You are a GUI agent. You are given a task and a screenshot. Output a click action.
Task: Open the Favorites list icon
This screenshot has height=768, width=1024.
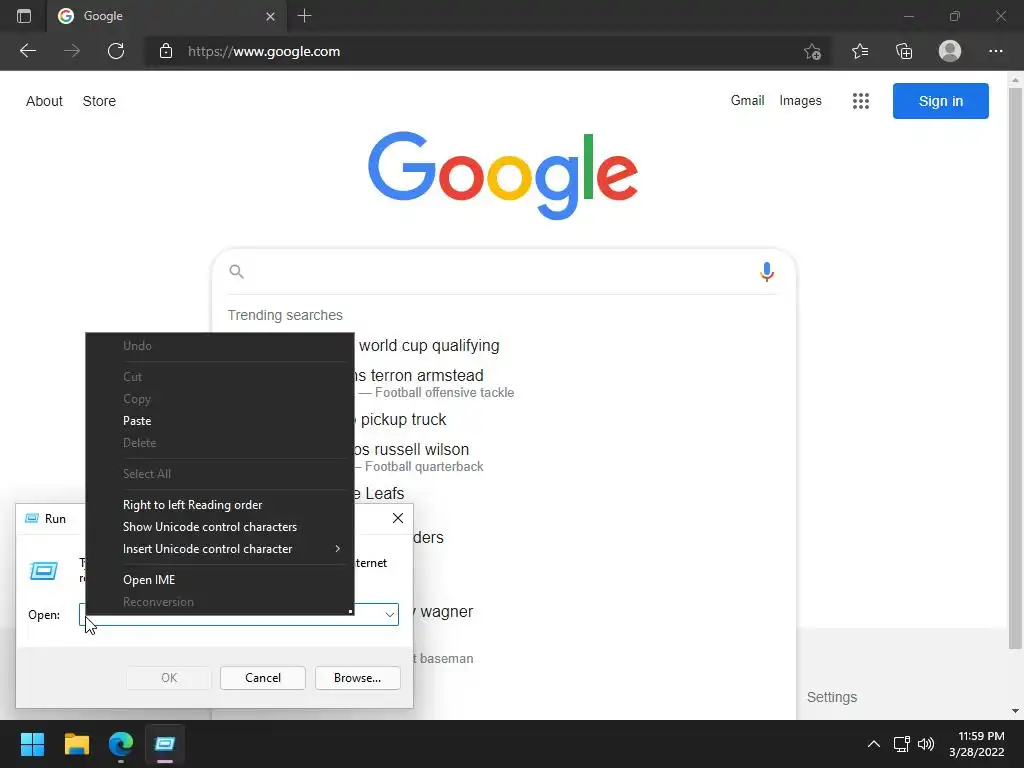[x=860, y=51]
